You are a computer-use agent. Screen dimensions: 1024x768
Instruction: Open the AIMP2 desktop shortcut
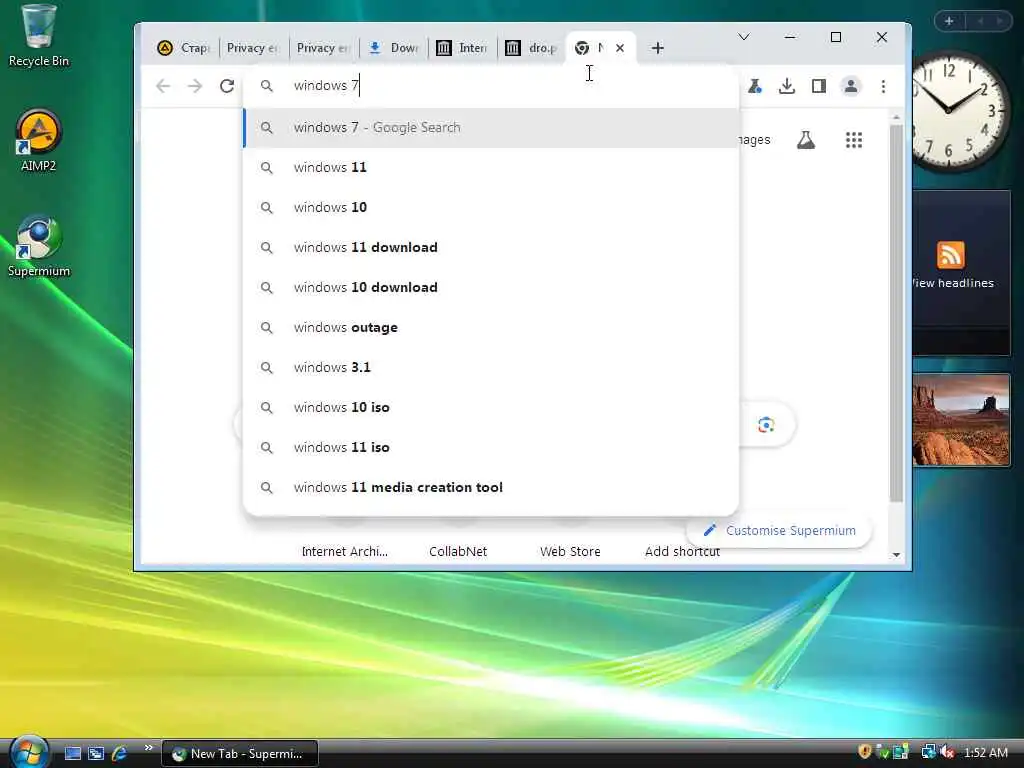click(39, 140)
